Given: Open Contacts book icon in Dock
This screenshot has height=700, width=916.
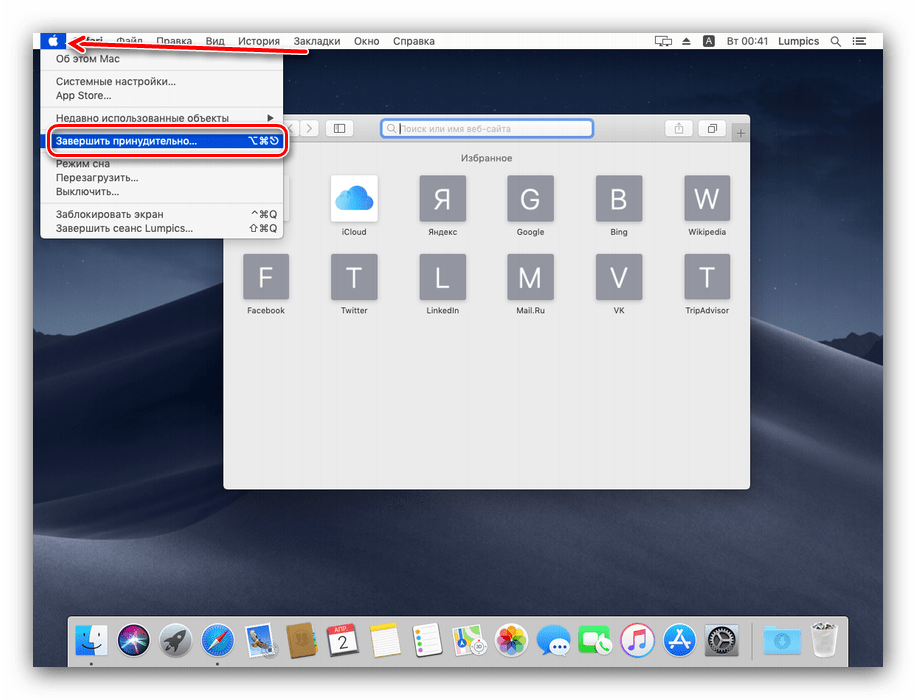Looking at the screenshot, I should (x=301, y=640).
